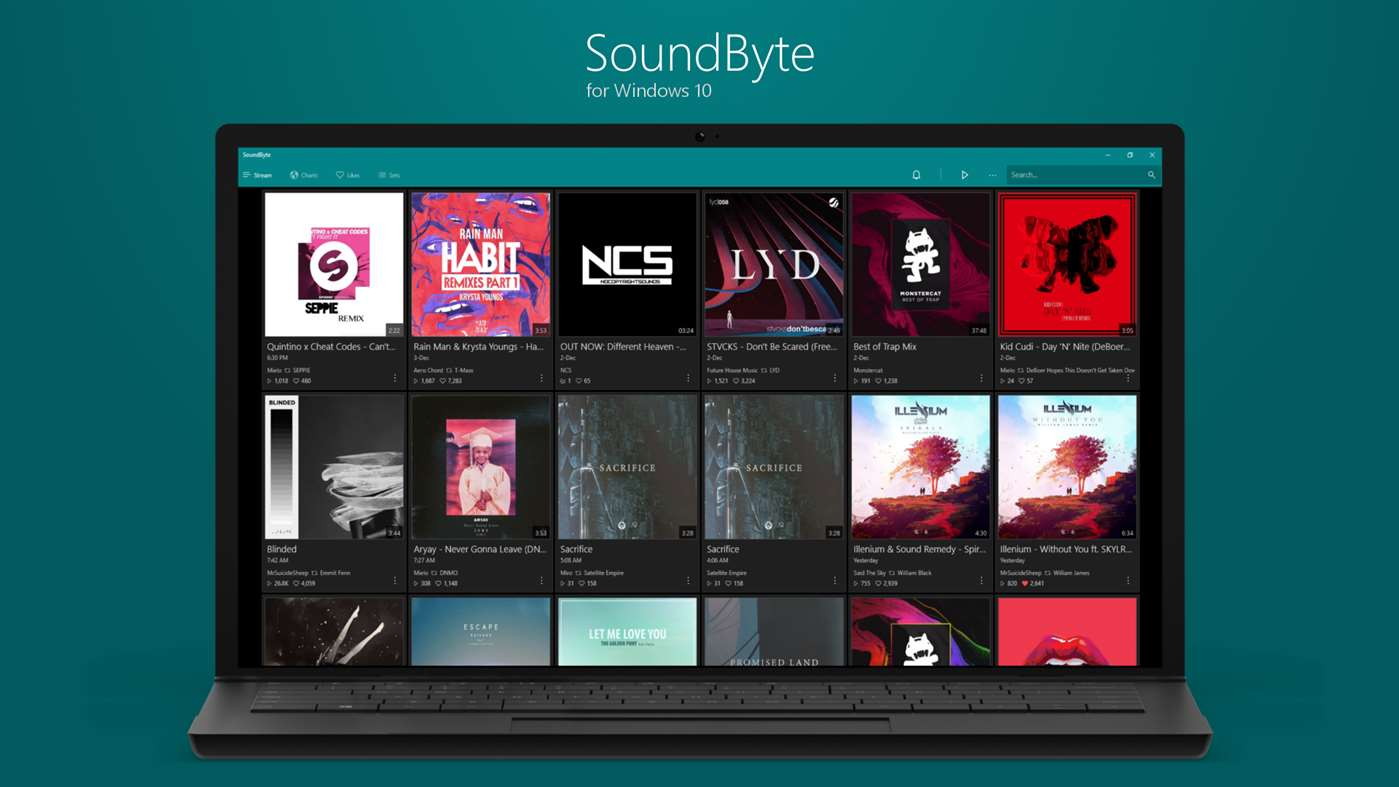
Task: Open Blinded grayscale cover art
Action: 334,467
